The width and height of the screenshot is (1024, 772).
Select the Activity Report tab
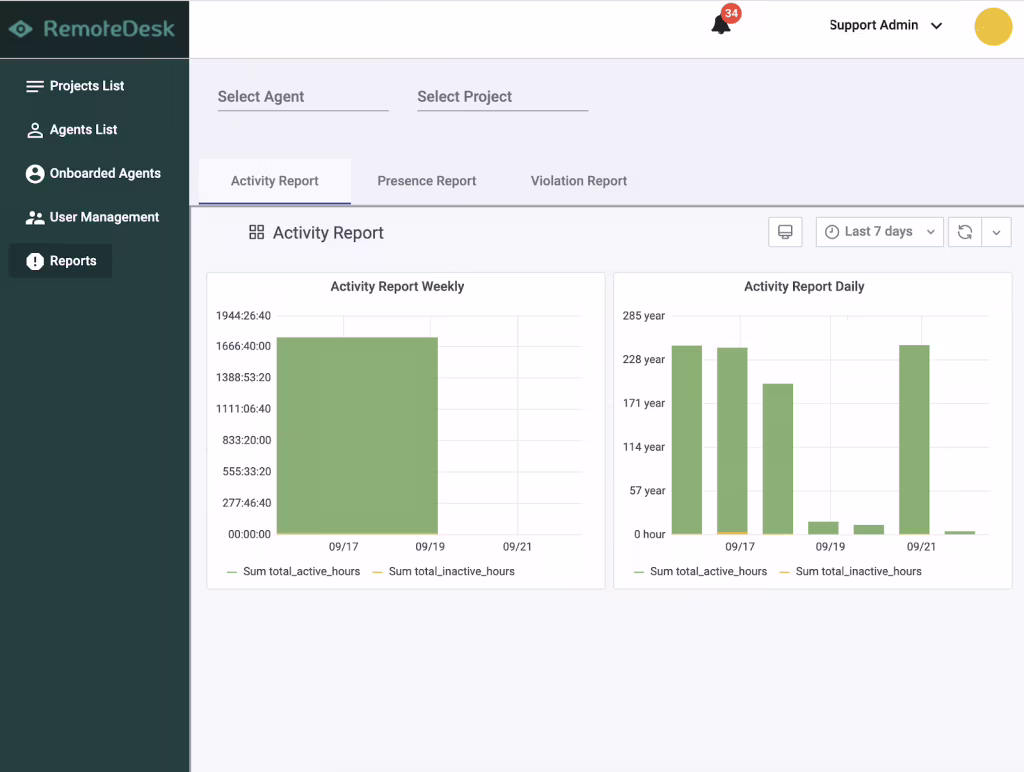(274, 181)
